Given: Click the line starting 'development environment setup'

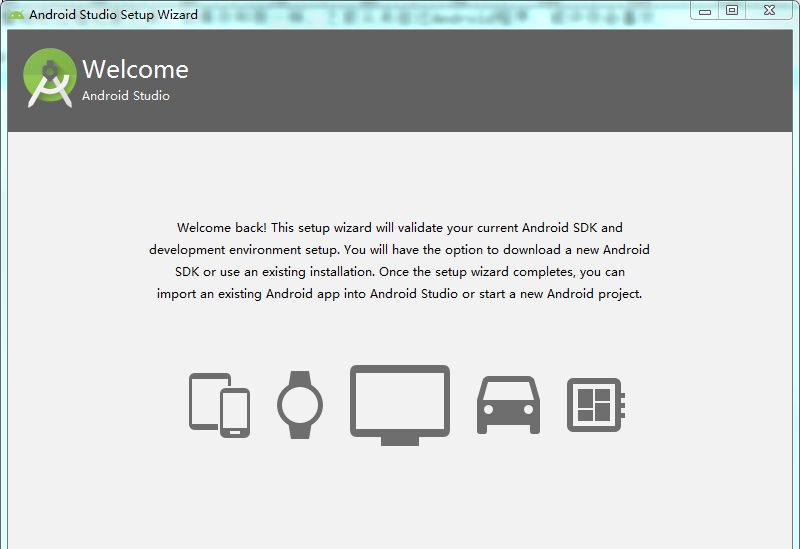Looking at the screenshot, I should [x=399, y=250].
